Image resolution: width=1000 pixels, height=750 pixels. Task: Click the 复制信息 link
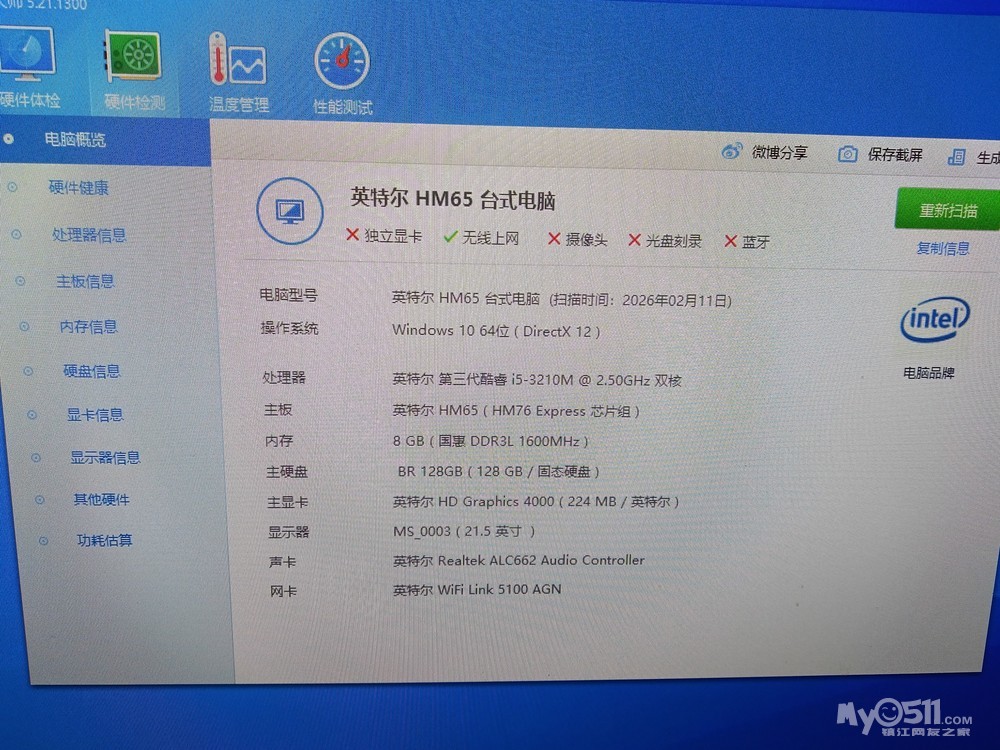pos(943,248)
